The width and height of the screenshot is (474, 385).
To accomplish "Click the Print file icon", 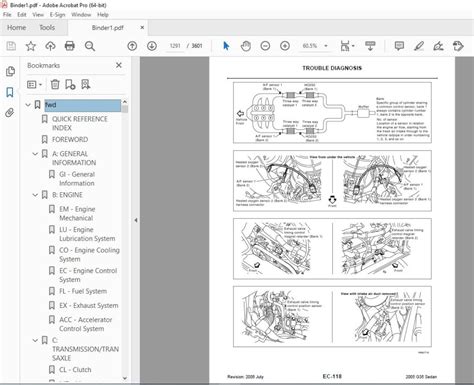I will [70, 46].
